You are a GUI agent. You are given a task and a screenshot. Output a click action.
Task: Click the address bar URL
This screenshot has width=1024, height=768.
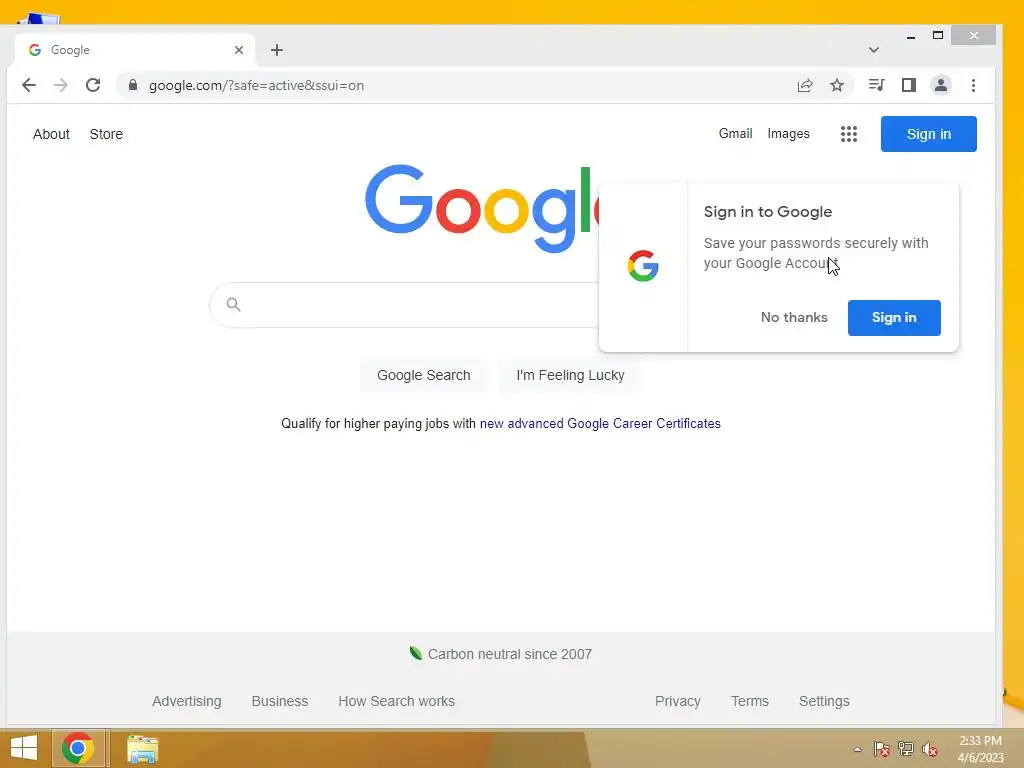pos(256,86)
